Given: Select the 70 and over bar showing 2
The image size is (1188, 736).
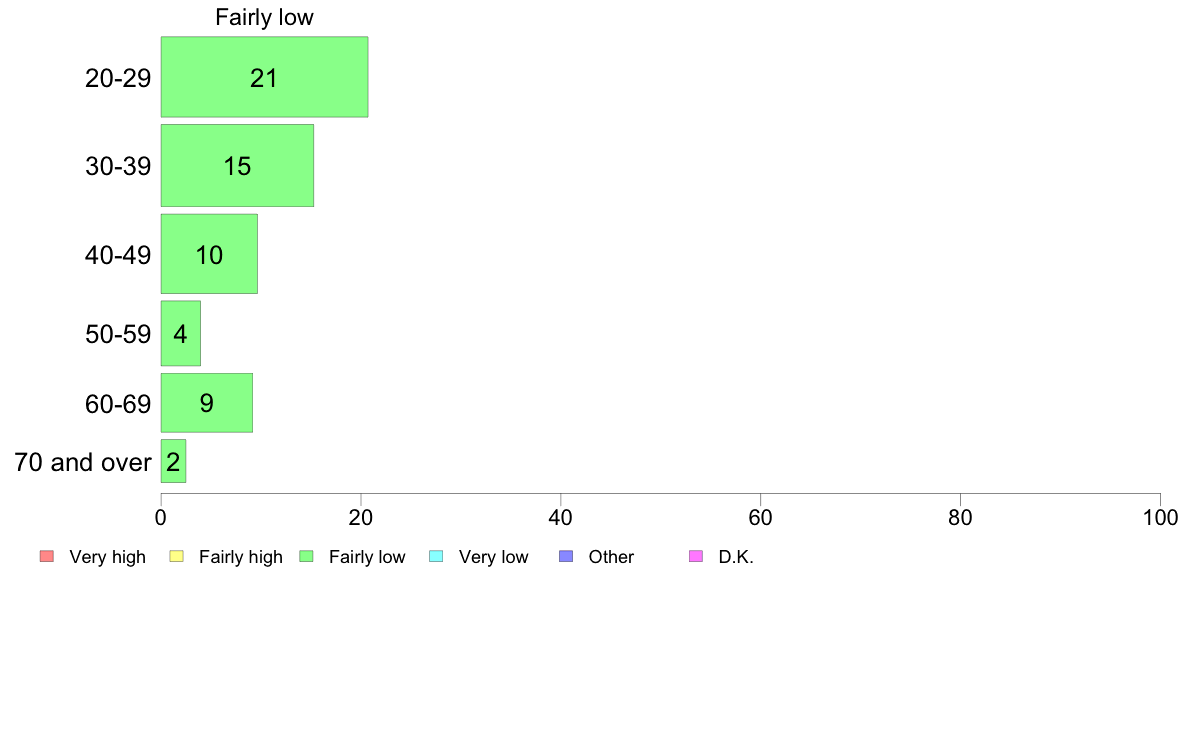Looking at the screenshot, I should tap(174, 461).
